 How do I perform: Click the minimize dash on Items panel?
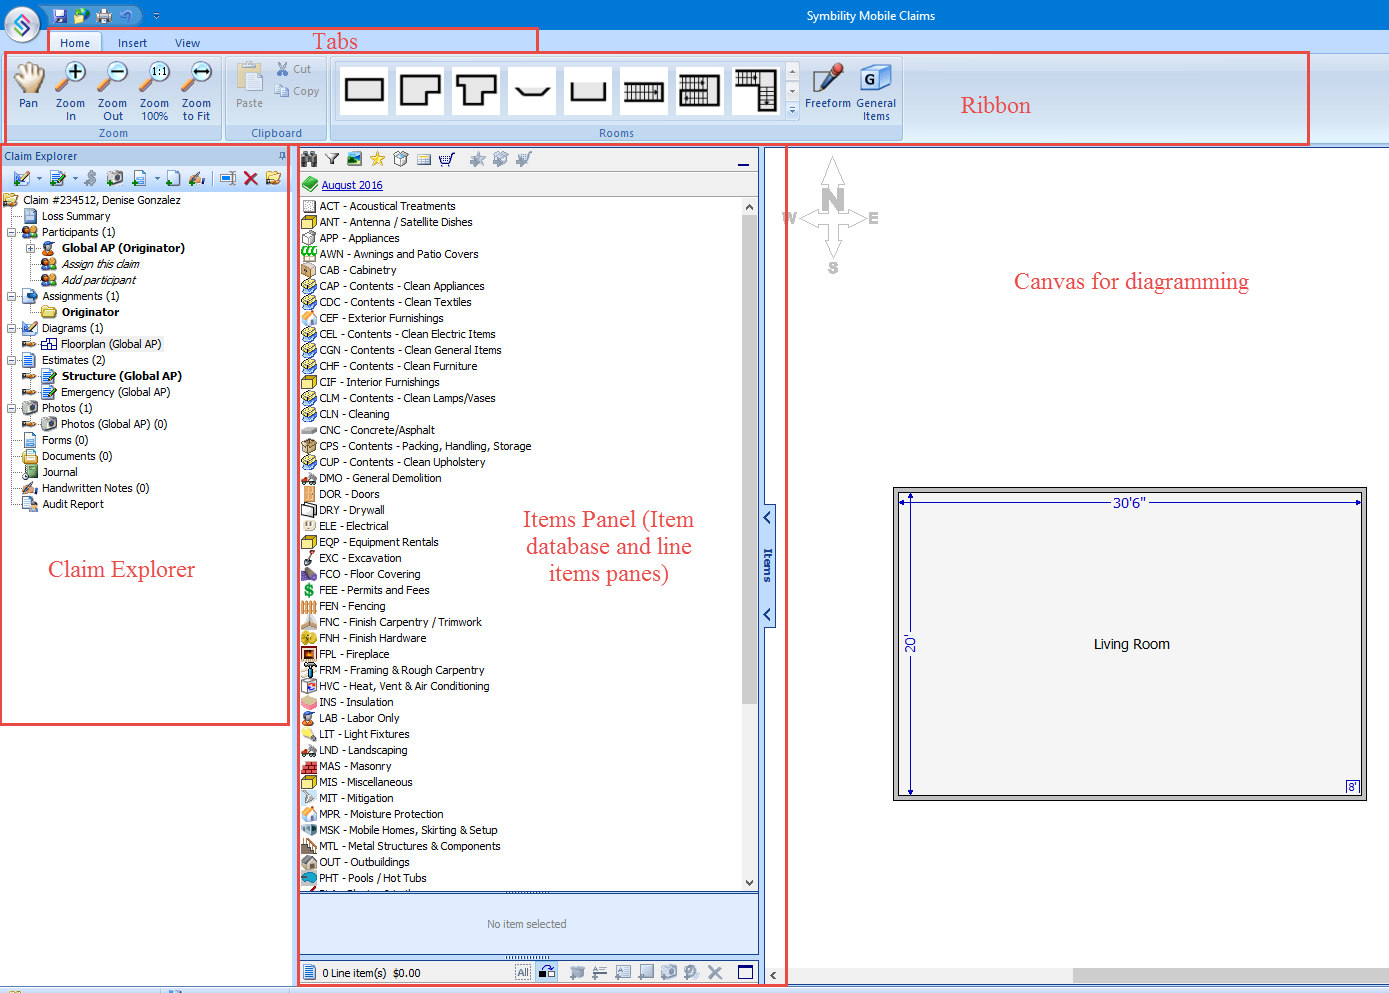(743, 163)
